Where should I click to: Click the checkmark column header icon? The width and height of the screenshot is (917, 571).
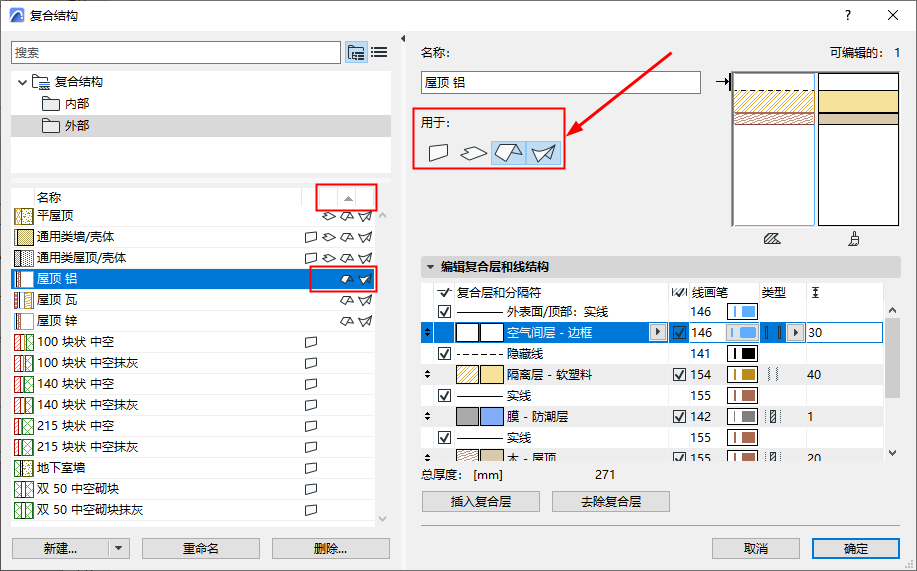coord(444,292)
